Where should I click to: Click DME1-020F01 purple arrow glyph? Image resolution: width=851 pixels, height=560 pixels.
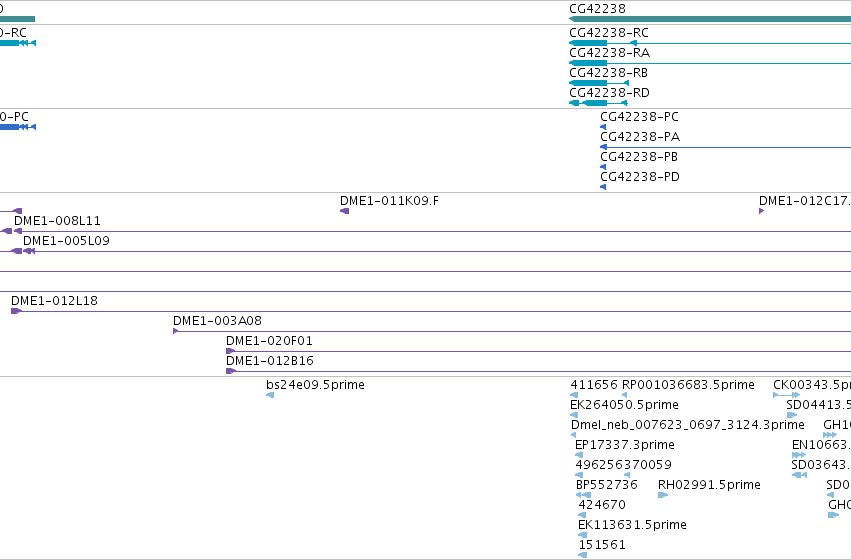[x=231, y=351]
